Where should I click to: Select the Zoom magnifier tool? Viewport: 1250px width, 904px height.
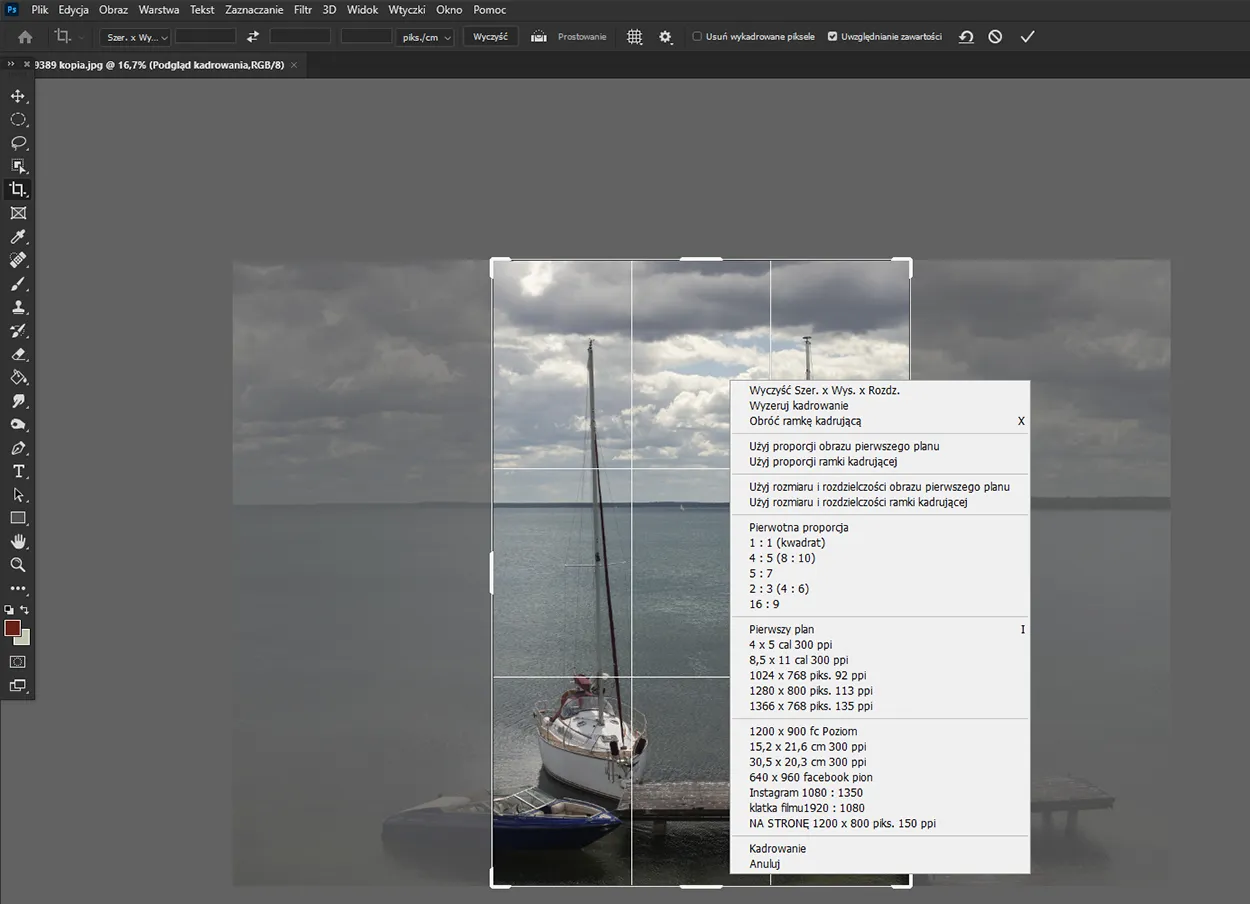(18, 565)
